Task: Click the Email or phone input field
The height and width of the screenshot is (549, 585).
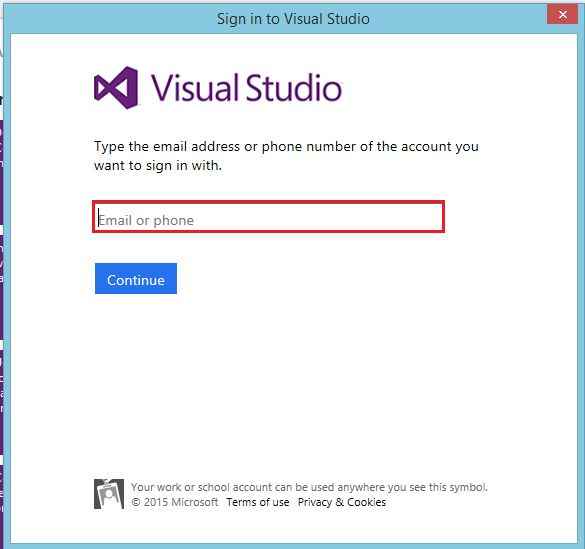Action: [x=268, y=217]
